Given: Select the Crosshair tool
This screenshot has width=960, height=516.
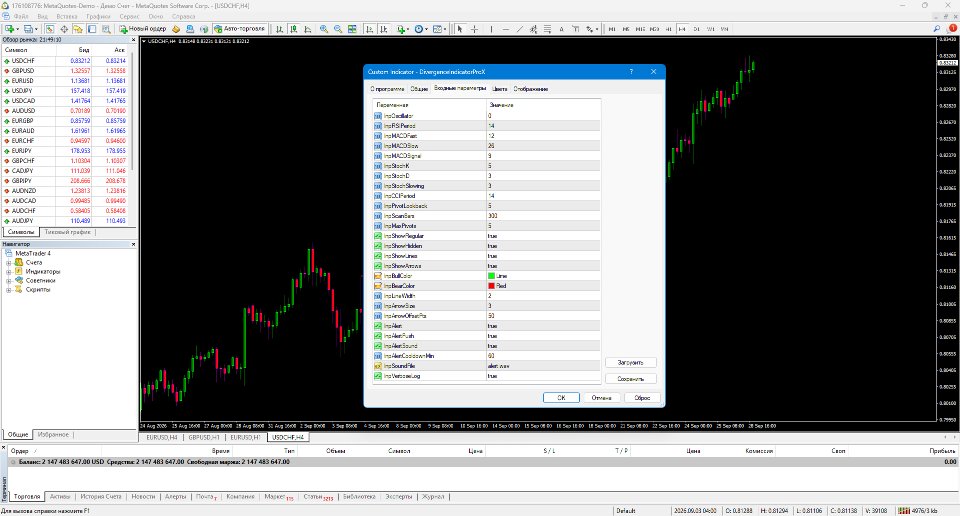Looking at the screenshot, I should point(474,29).
